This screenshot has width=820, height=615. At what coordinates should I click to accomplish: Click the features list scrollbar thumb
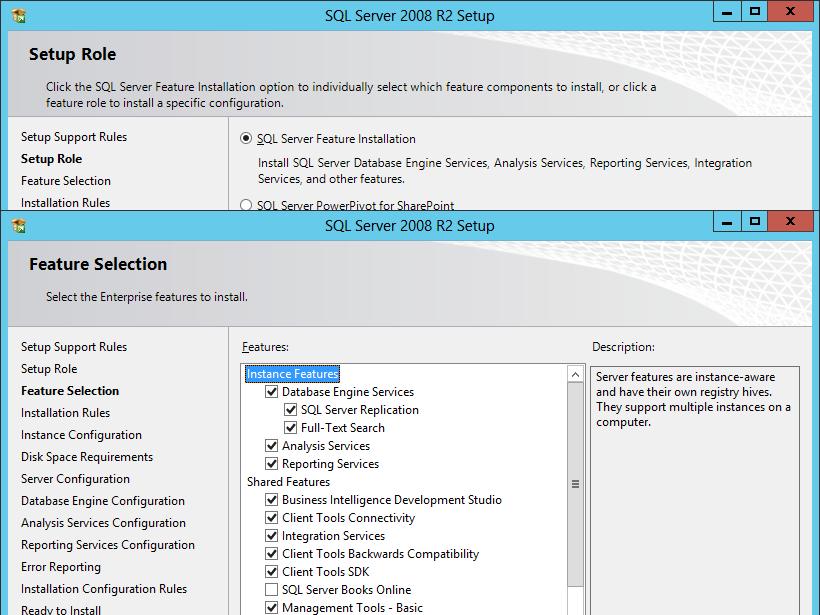coord(575,484)
